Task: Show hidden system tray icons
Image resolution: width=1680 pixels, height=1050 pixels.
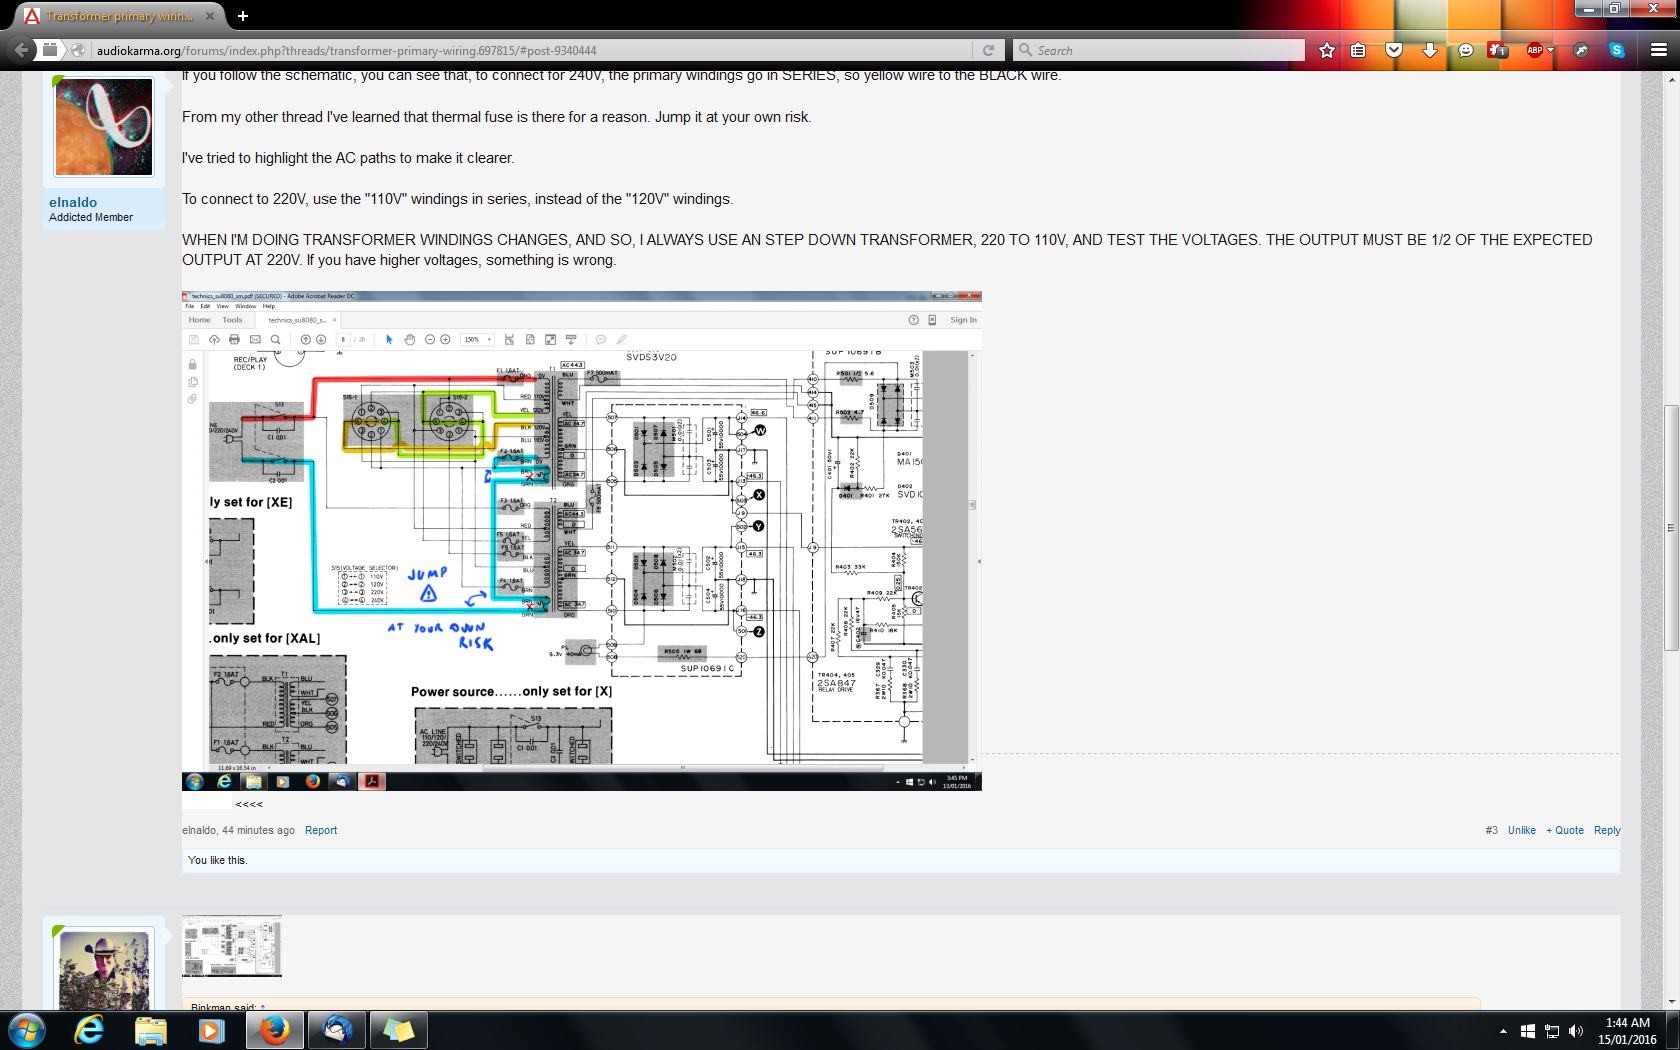Action: pyautogui.click(x=1503, y=1031)
